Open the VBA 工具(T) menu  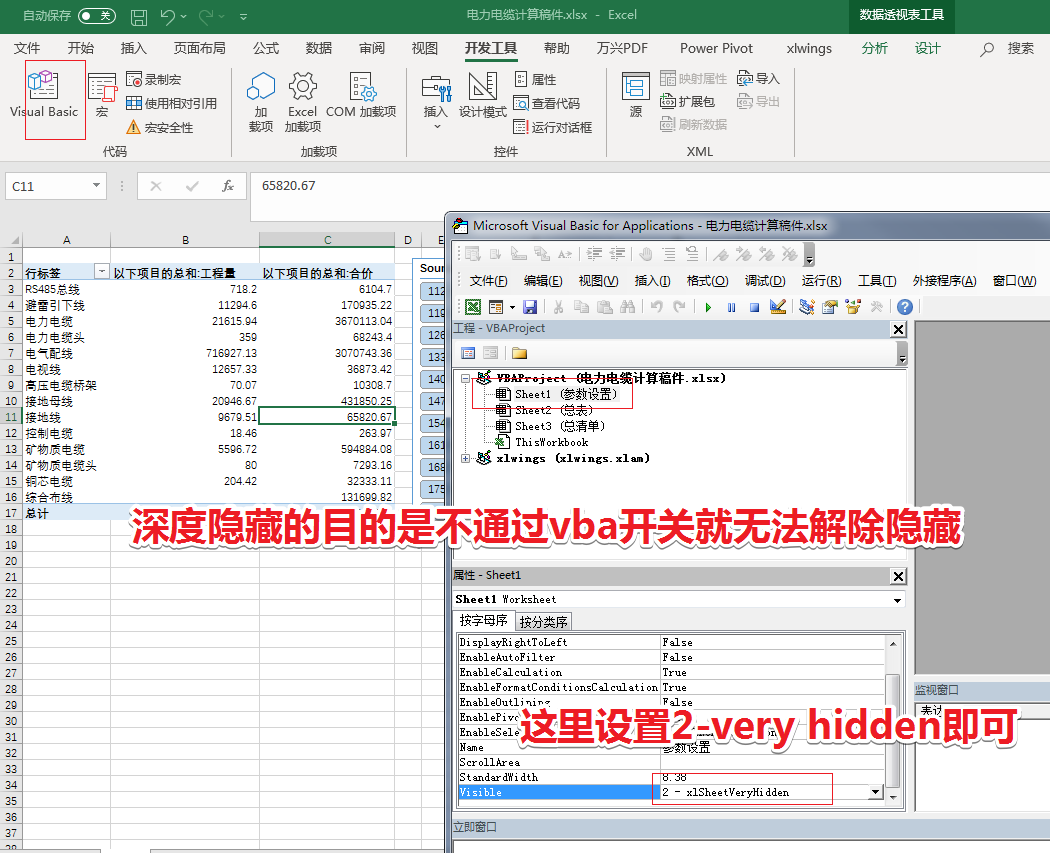pyautogui.click(x=877, y=281)
